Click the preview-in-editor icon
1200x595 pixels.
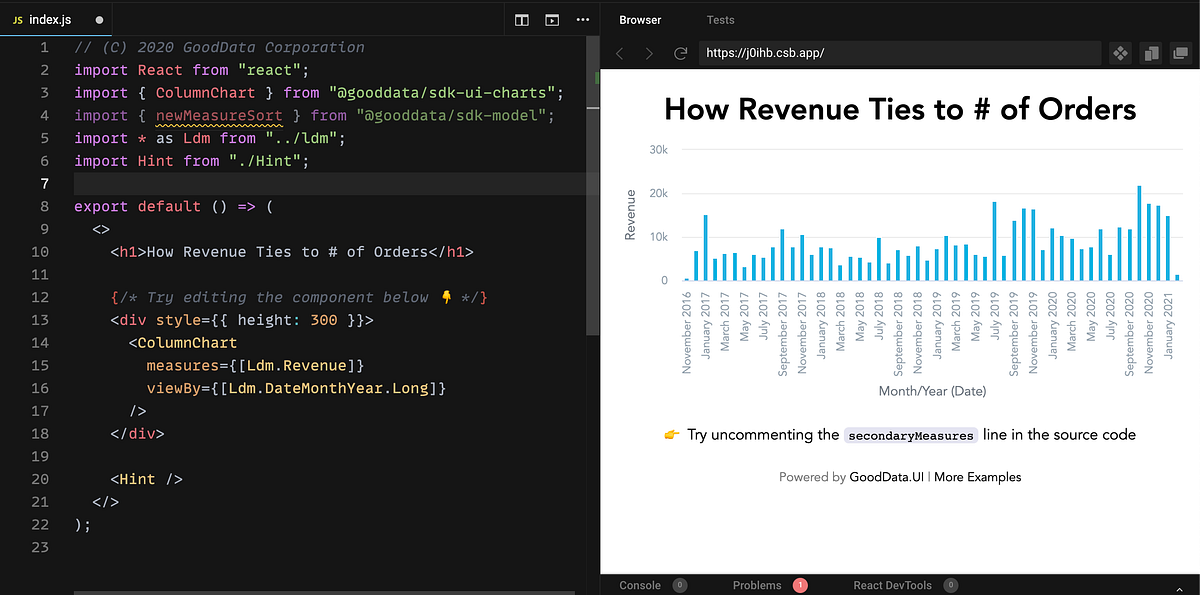pyautogui.click(x=552, y=20)
